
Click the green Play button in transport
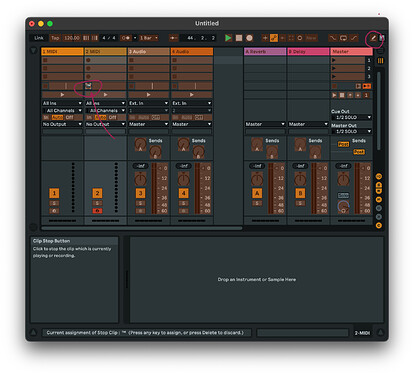click(228, 38)
